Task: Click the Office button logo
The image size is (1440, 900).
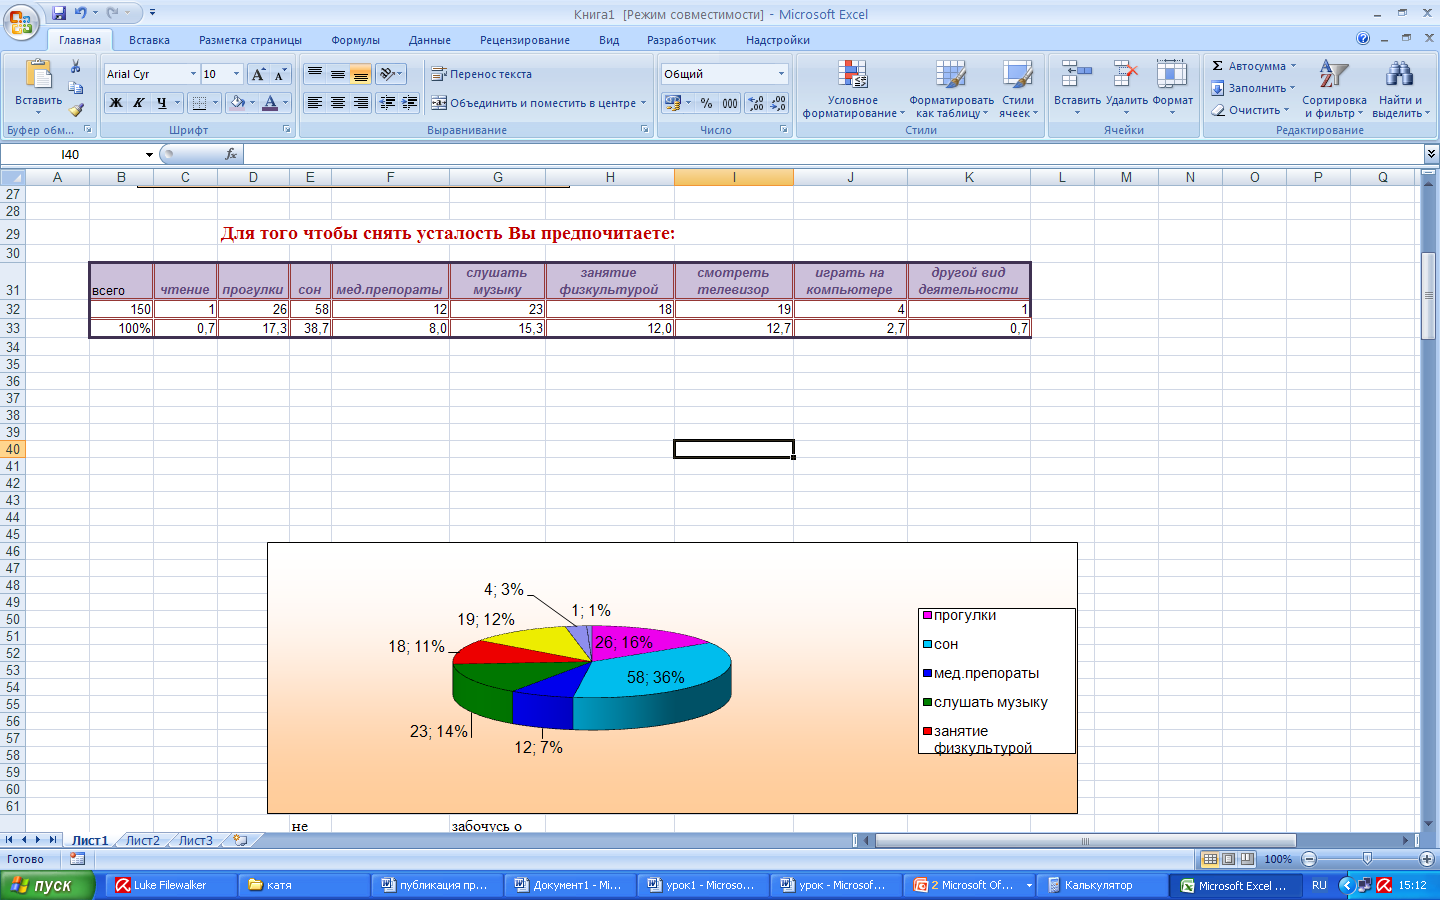Action: pos(21,21)
